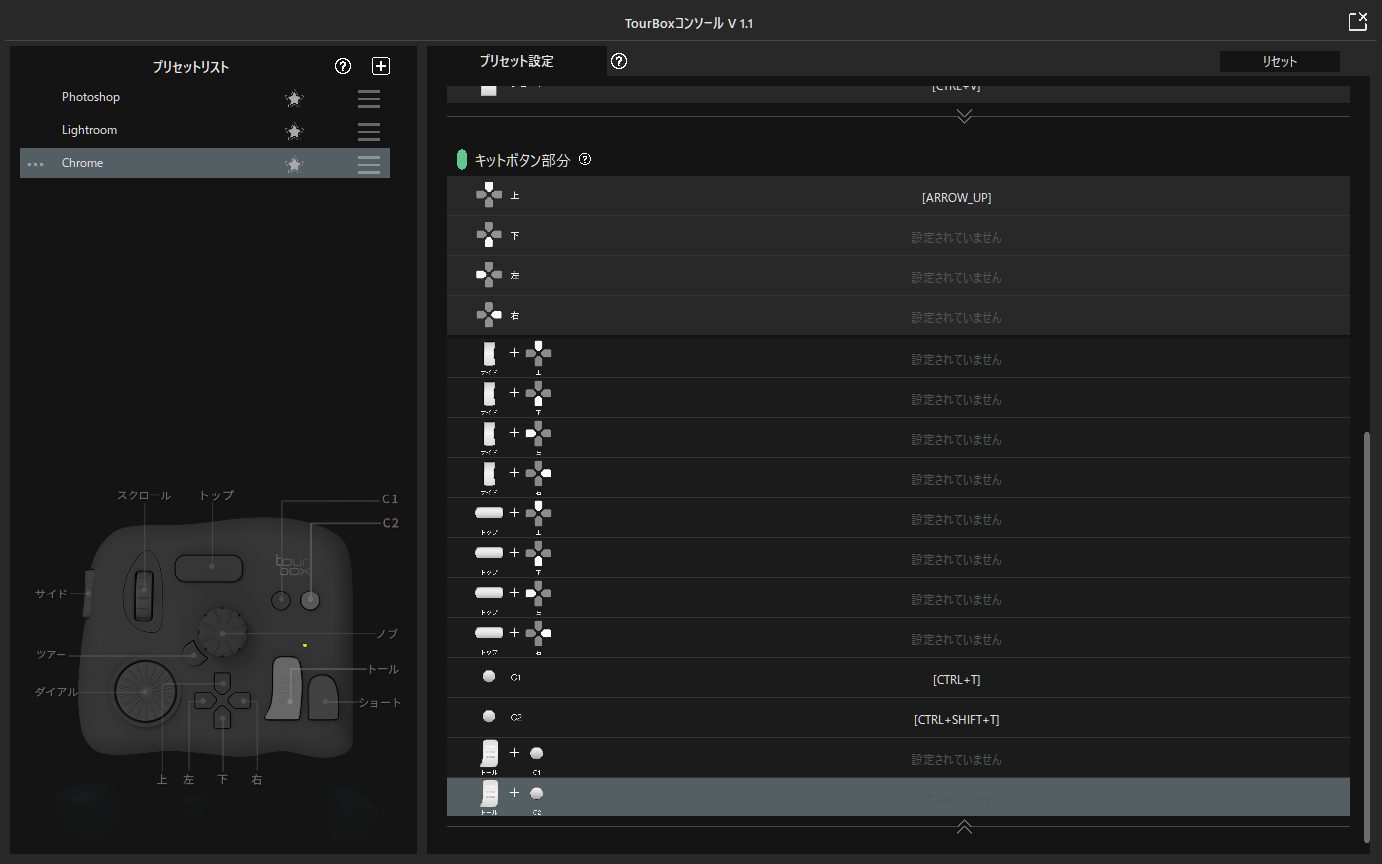Collapse section with double chevron up

(964, 826)
